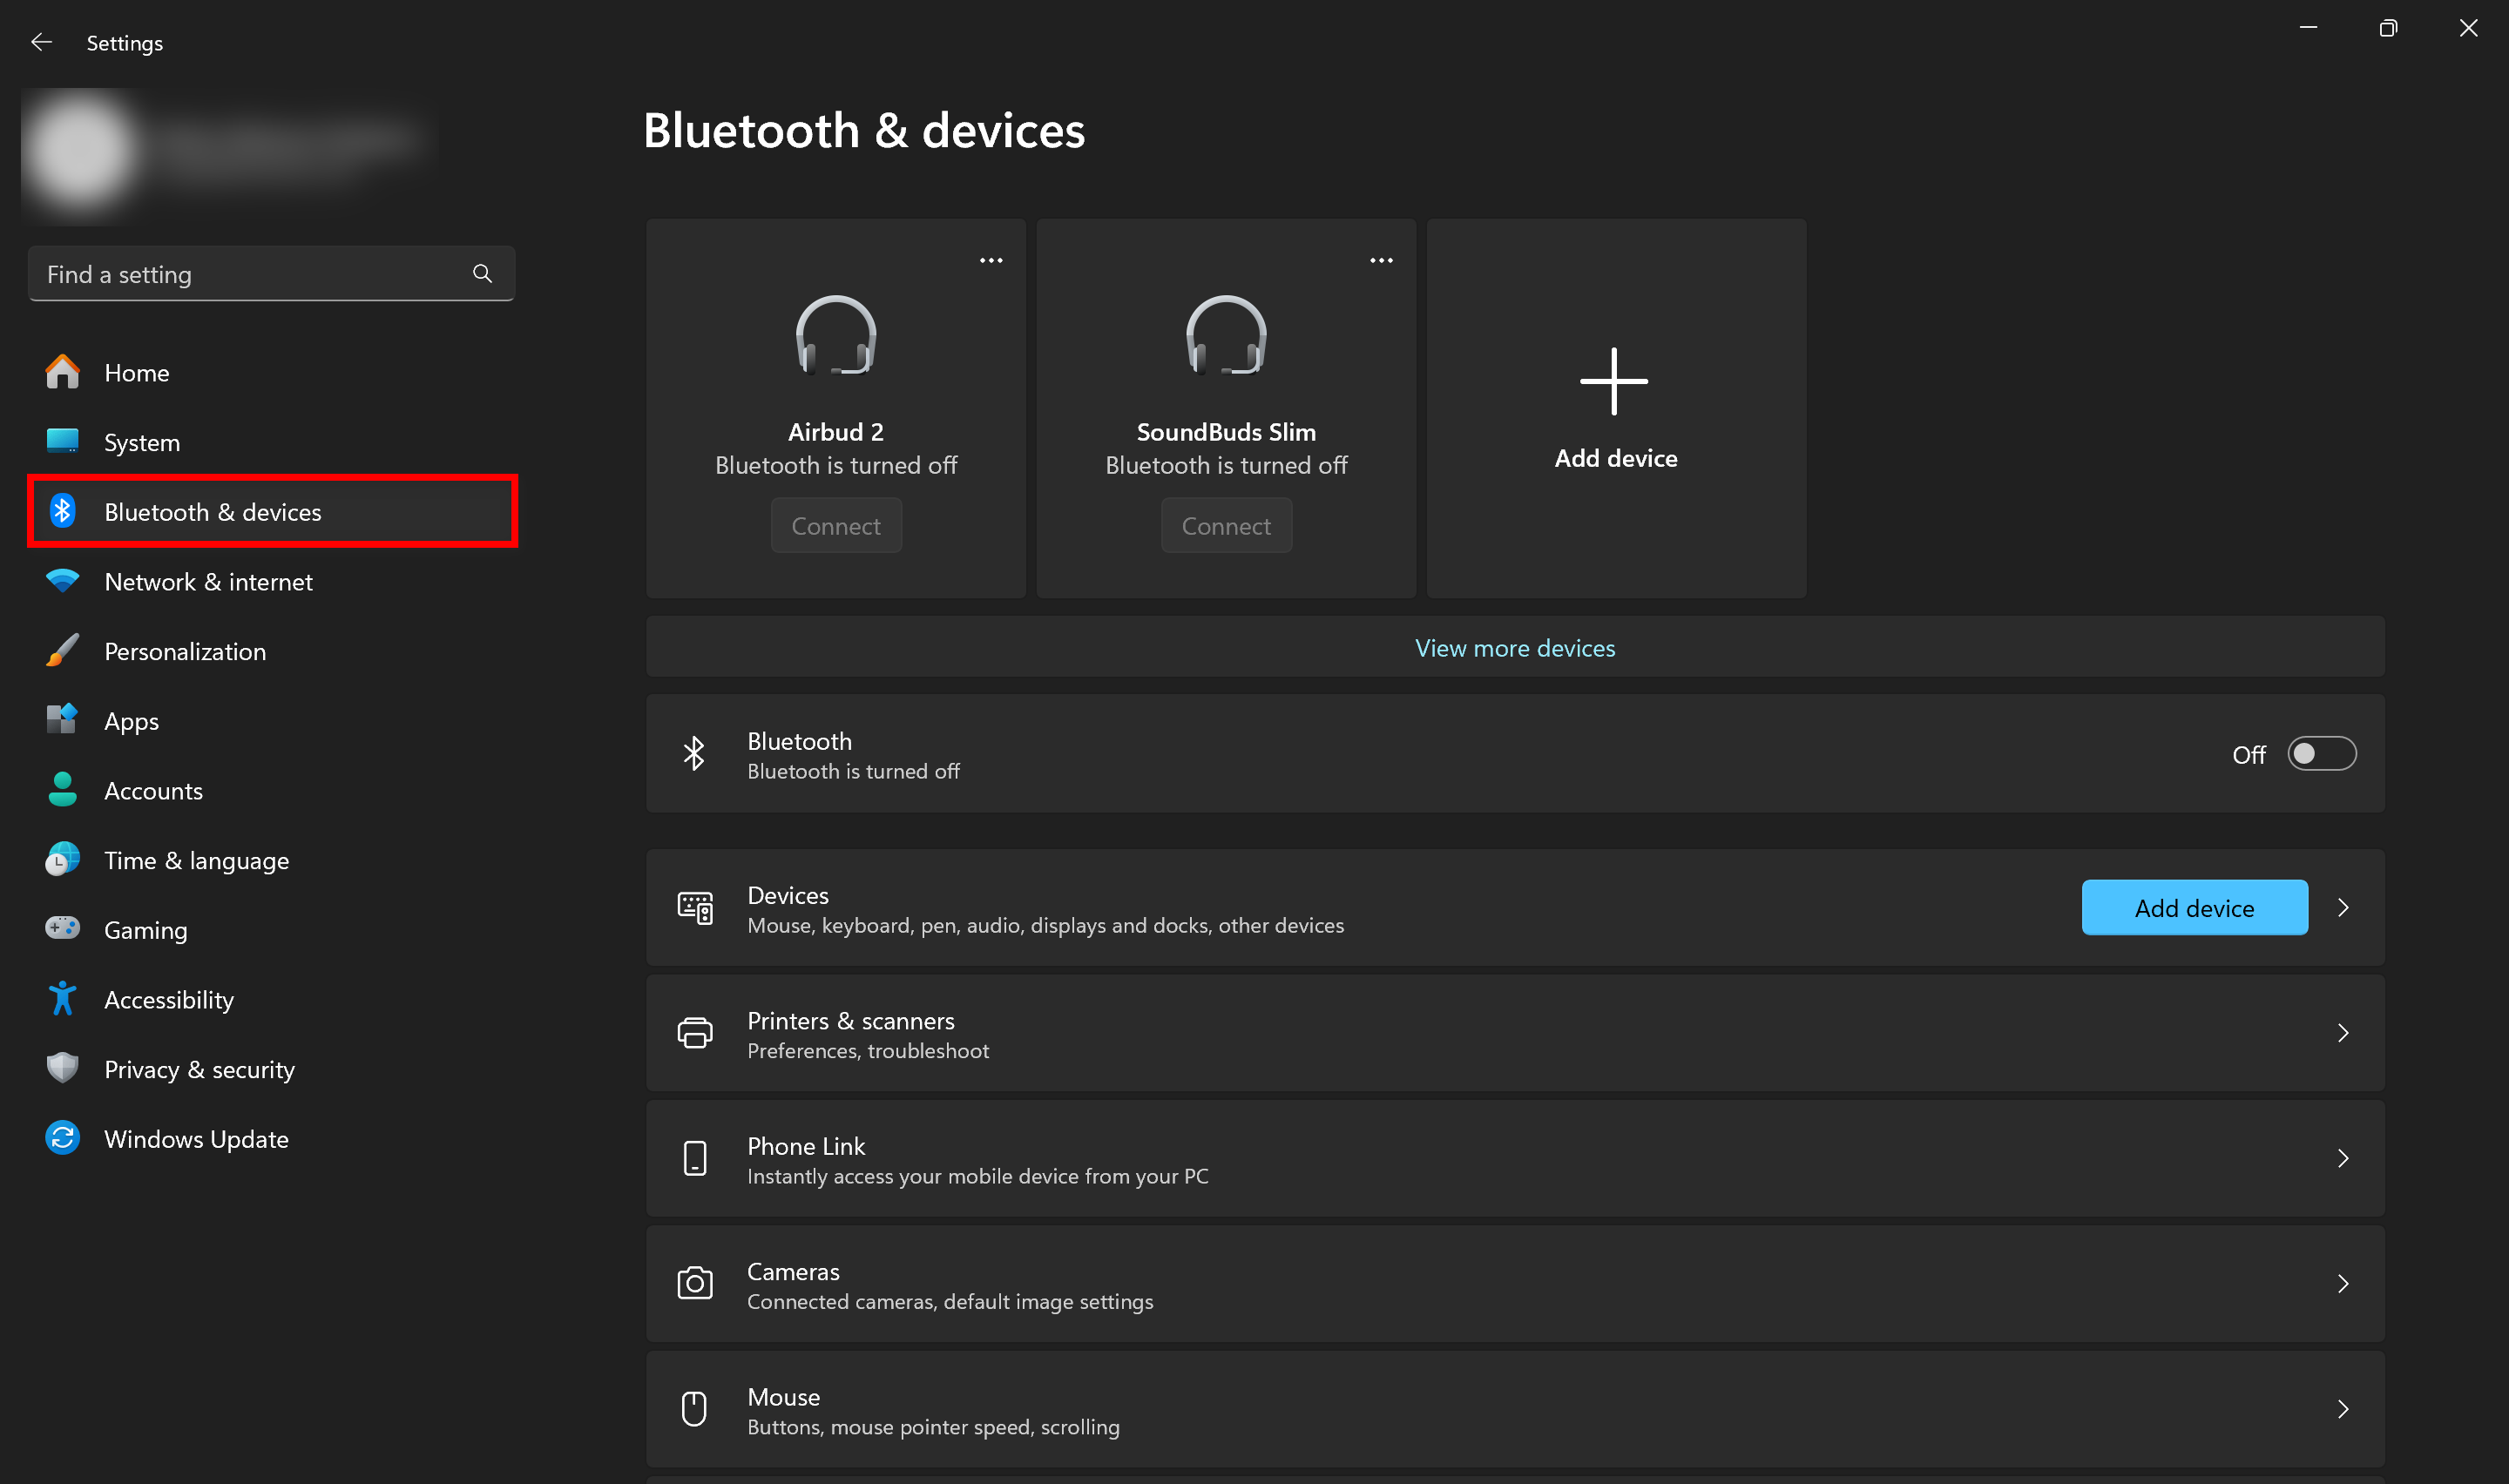Click the Airbud 2 headset icon
This screenshot has height=1484, width=2509.
(x=835, y=335)
